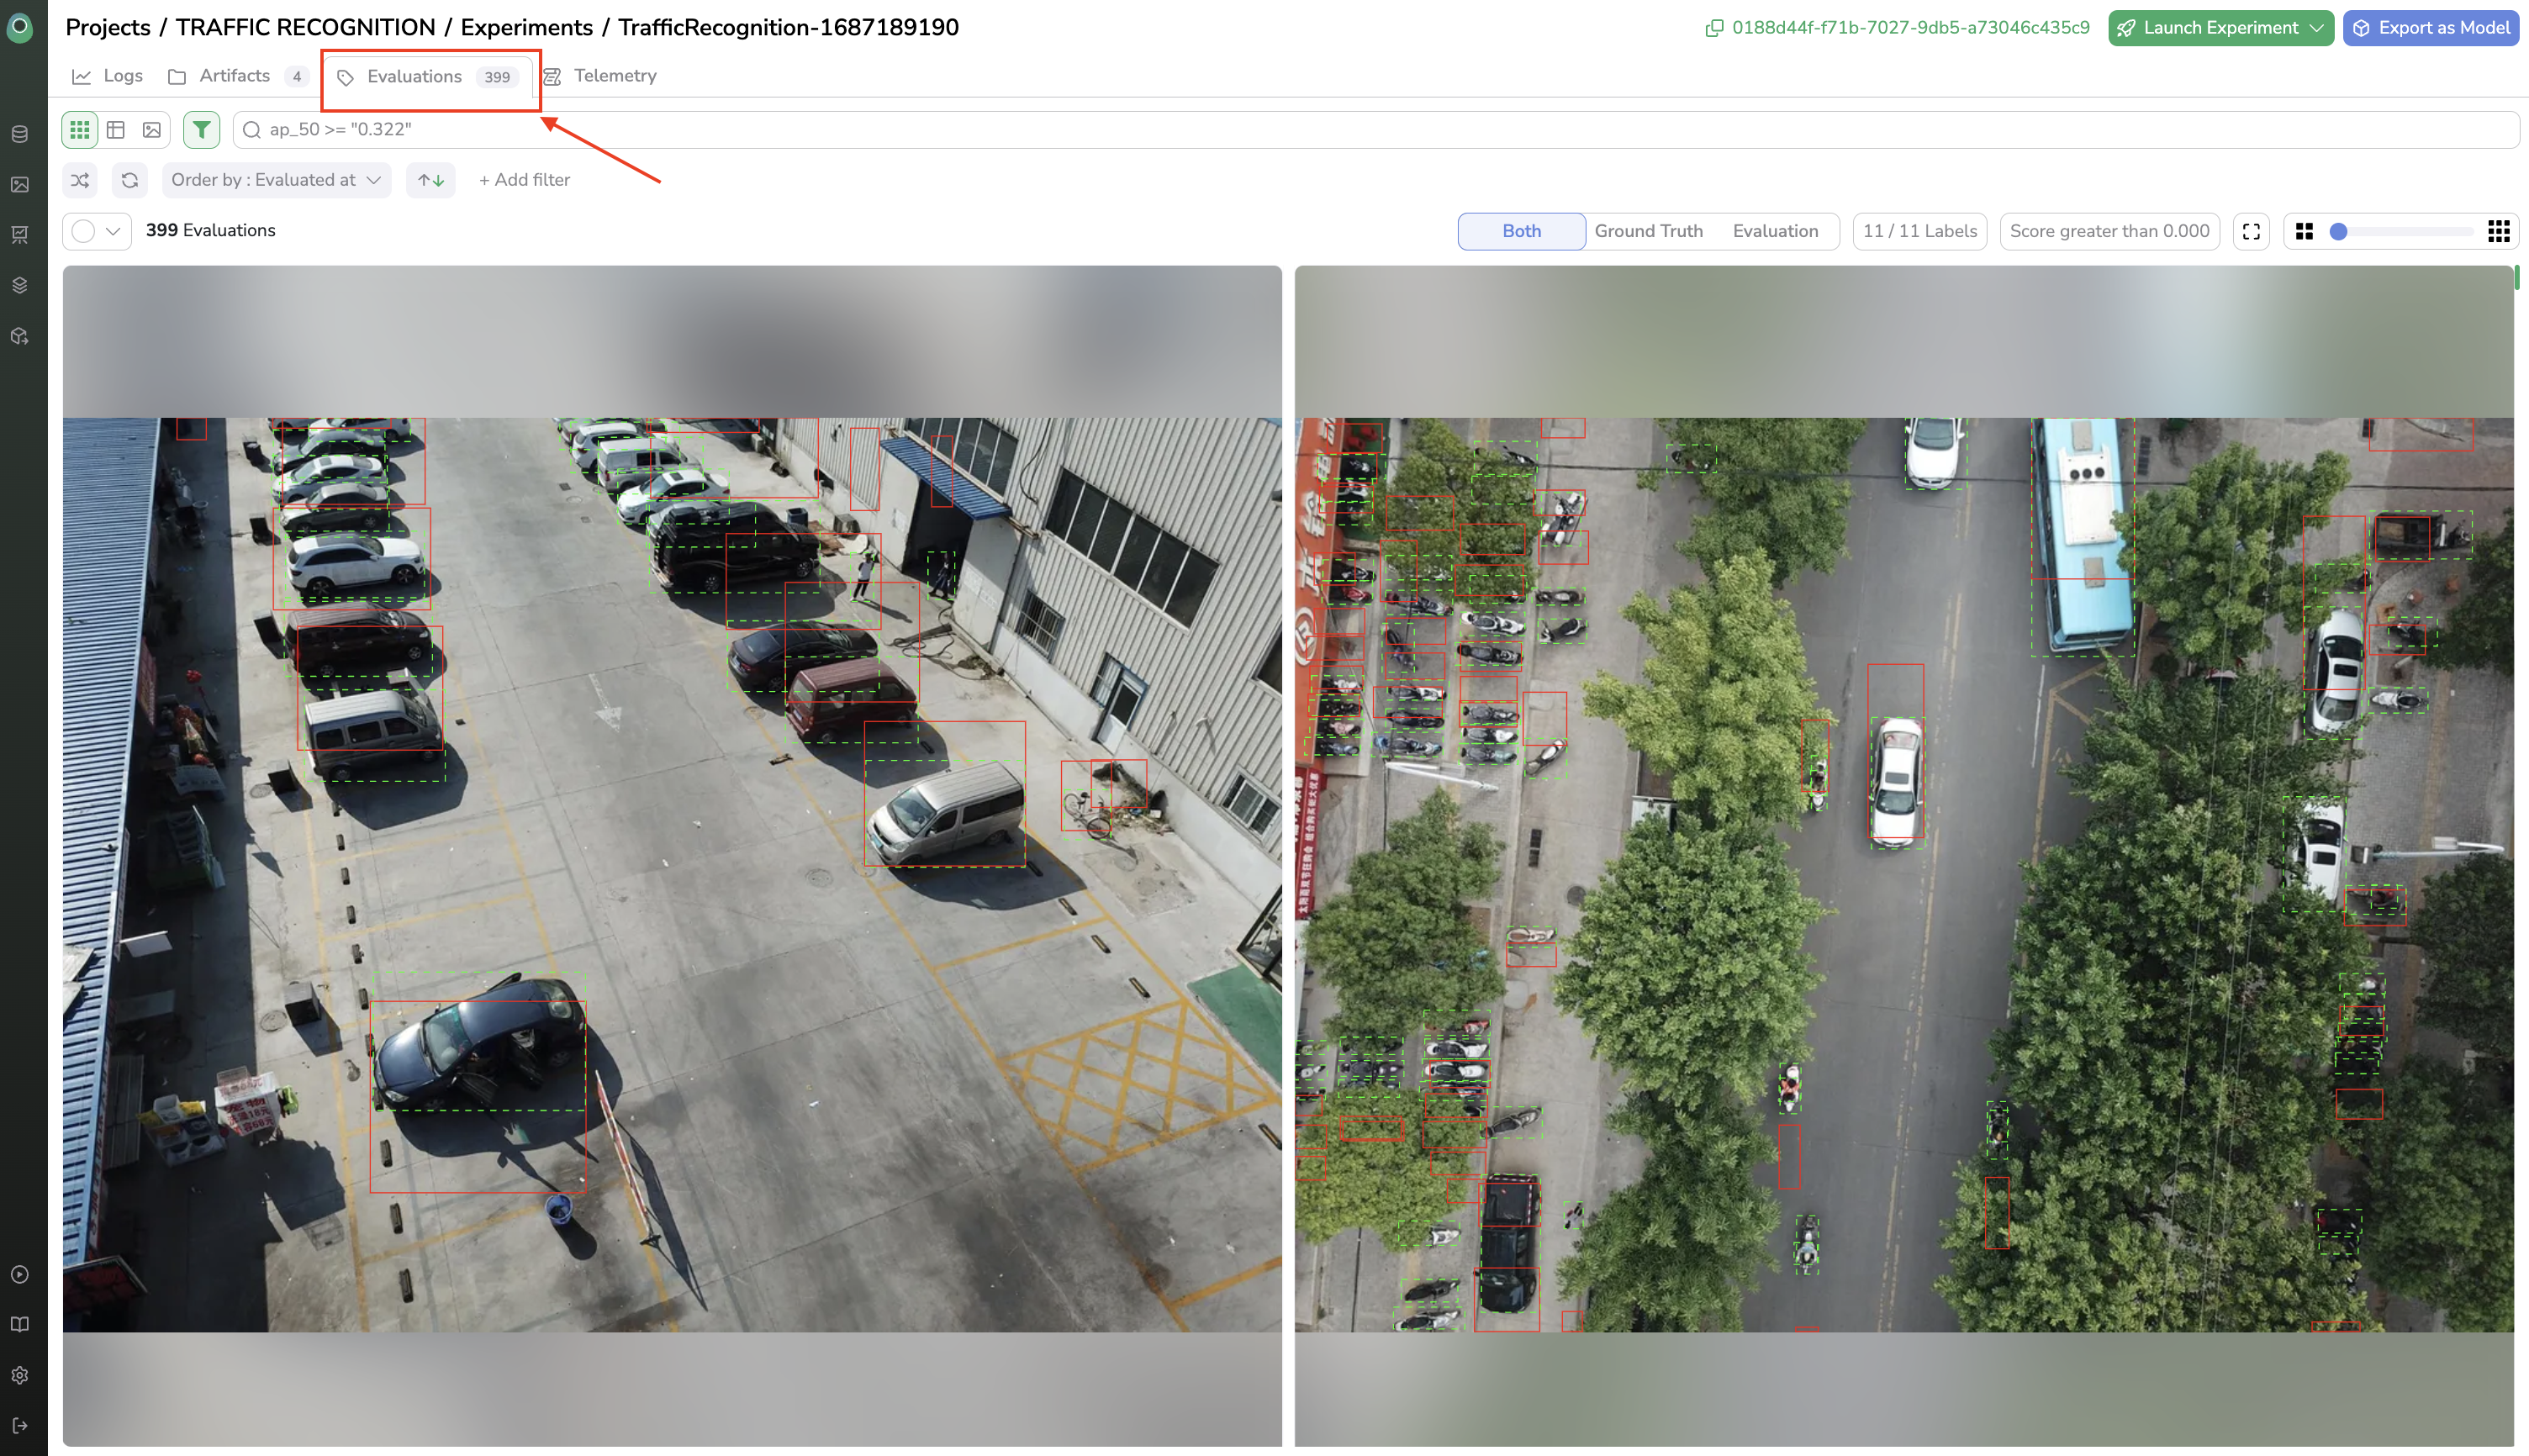Show Evaluation predictions only
2529x1456 pixels.
1775,231
